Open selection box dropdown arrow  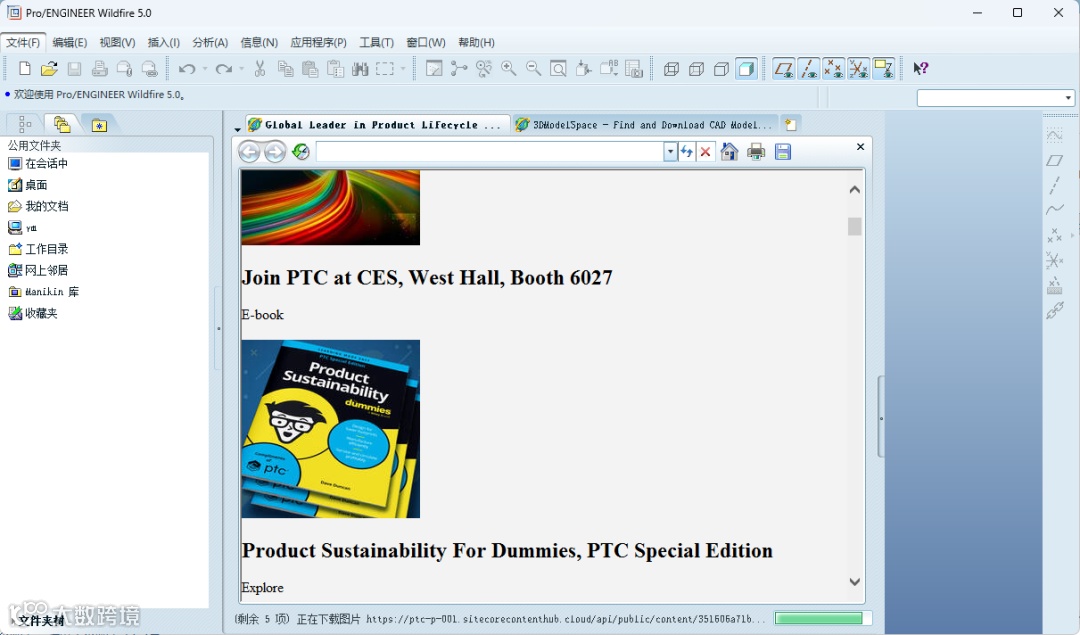tap(403, 68)
